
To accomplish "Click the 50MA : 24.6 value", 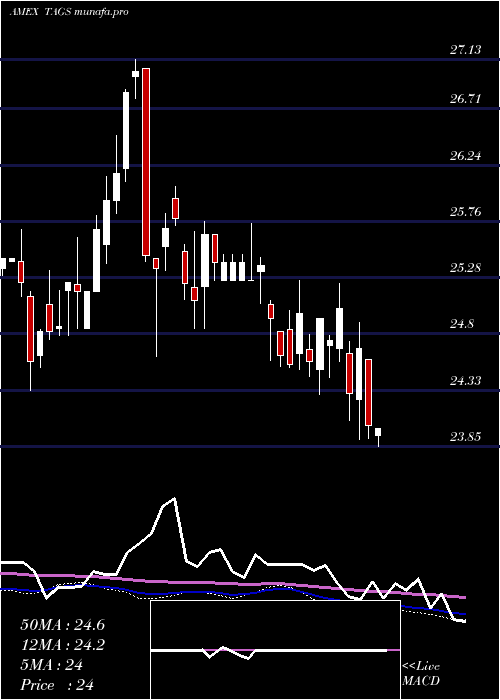I will (62, 625).
